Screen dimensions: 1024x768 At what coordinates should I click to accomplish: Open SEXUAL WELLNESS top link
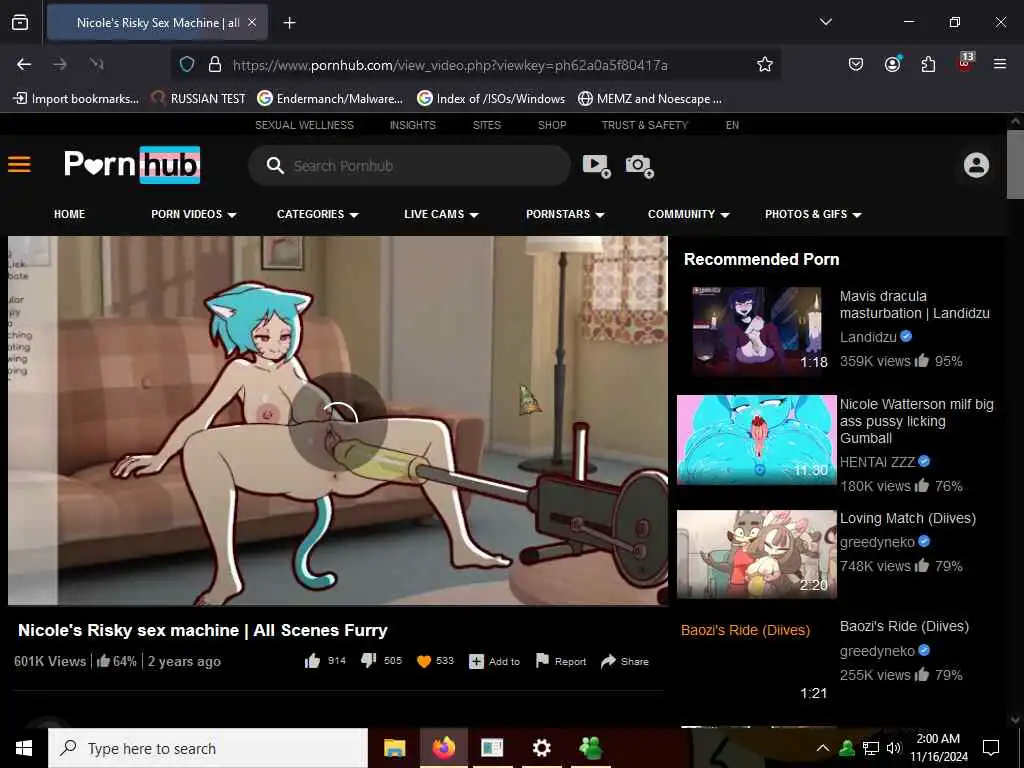click(304, 125)
